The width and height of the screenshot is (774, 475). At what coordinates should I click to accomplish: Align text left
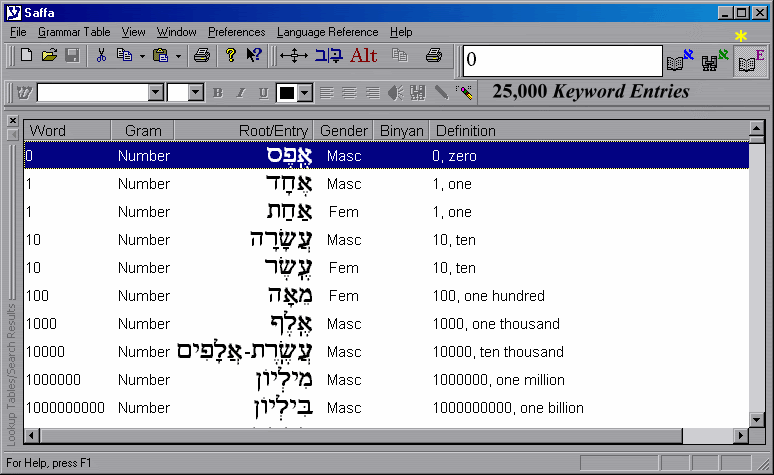pyautogui.click(x=326, y=92)
